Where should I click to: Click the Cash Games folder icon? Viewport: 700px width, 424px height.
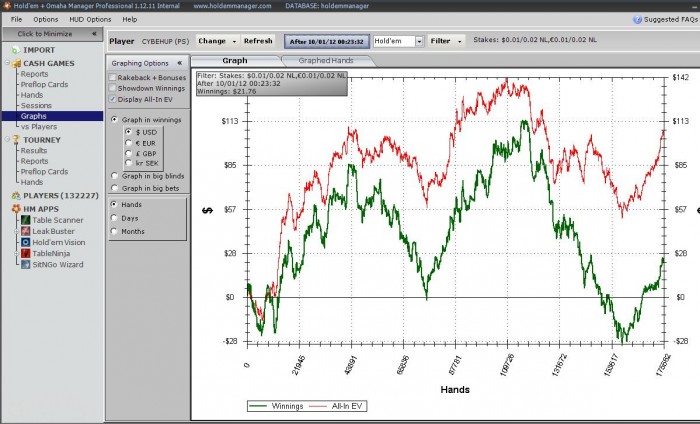click(x=17, y=63)
